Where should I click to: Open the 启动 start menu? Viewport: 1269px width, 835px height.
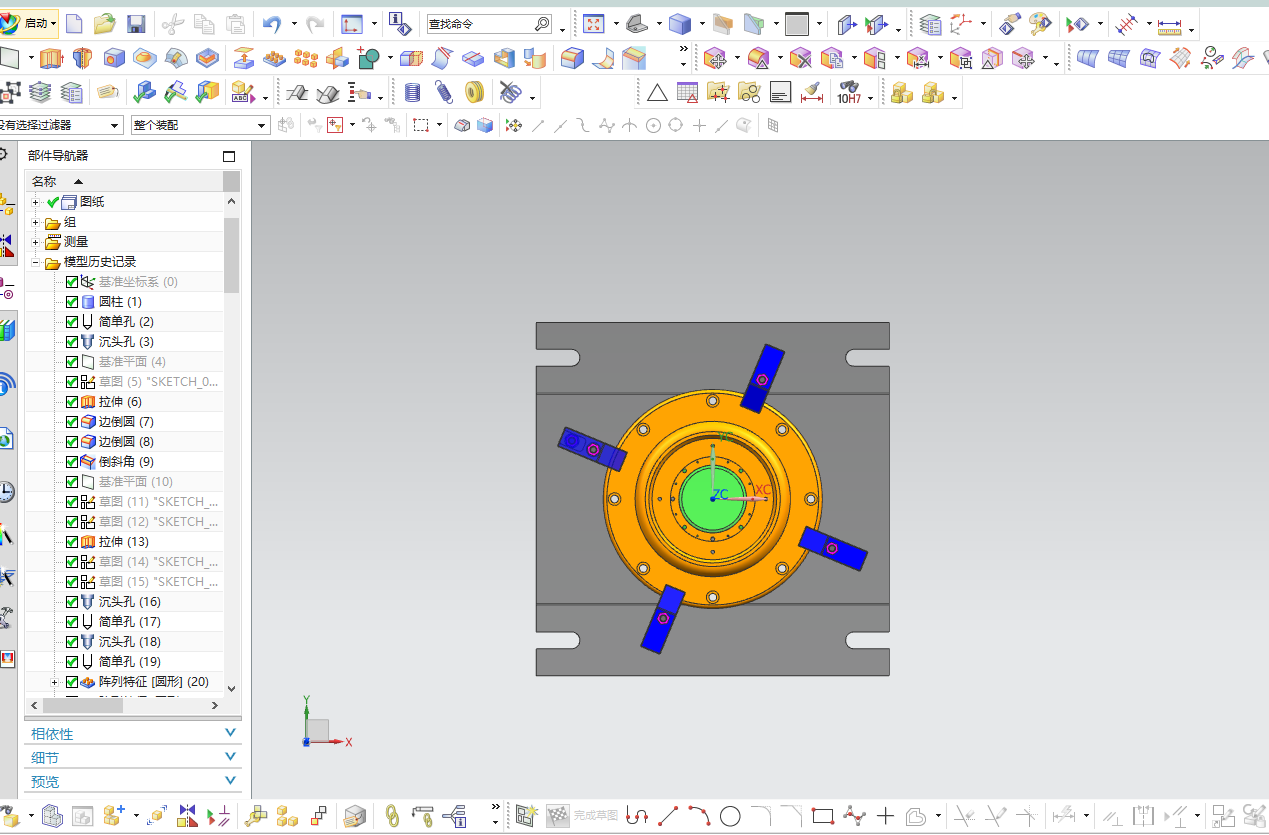tap(29, 23)
